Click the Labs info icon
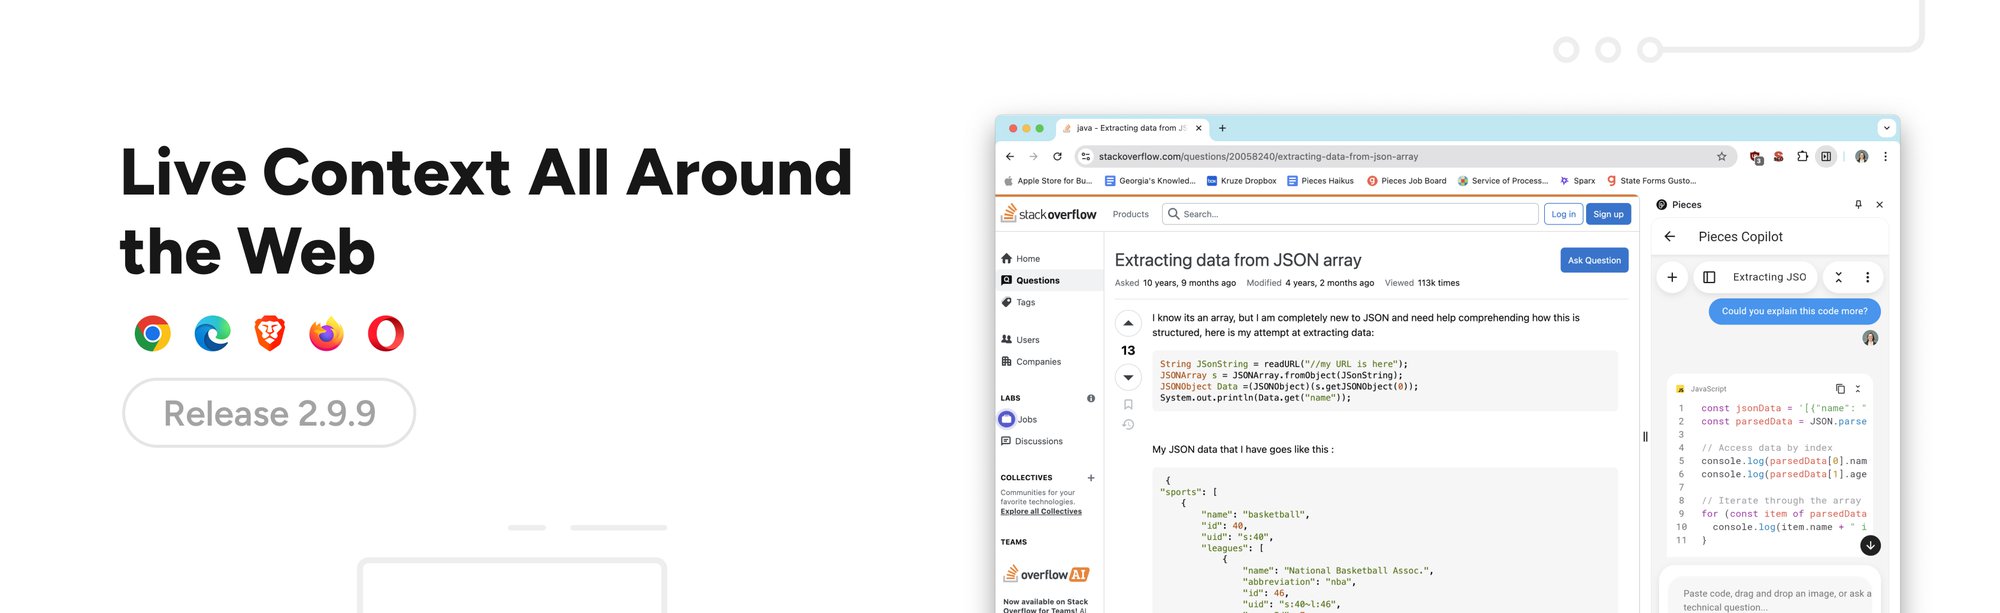Viewport: 2000px width, 613px height. (1091, 398)
